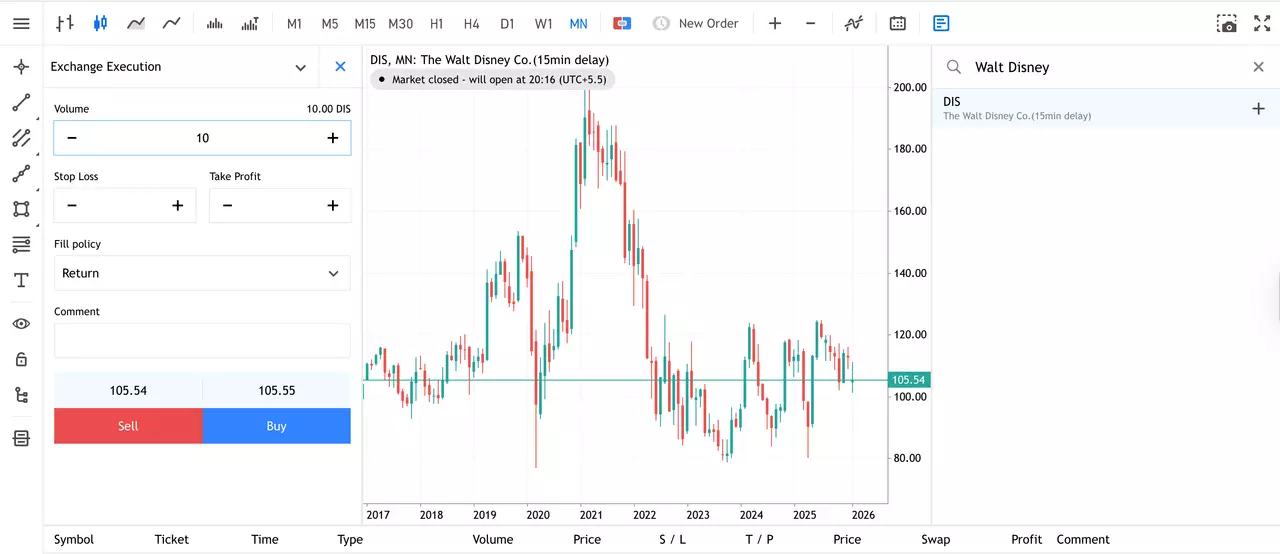
Task: Select the M15 timeframe
Action: click(x=365, y=23)
